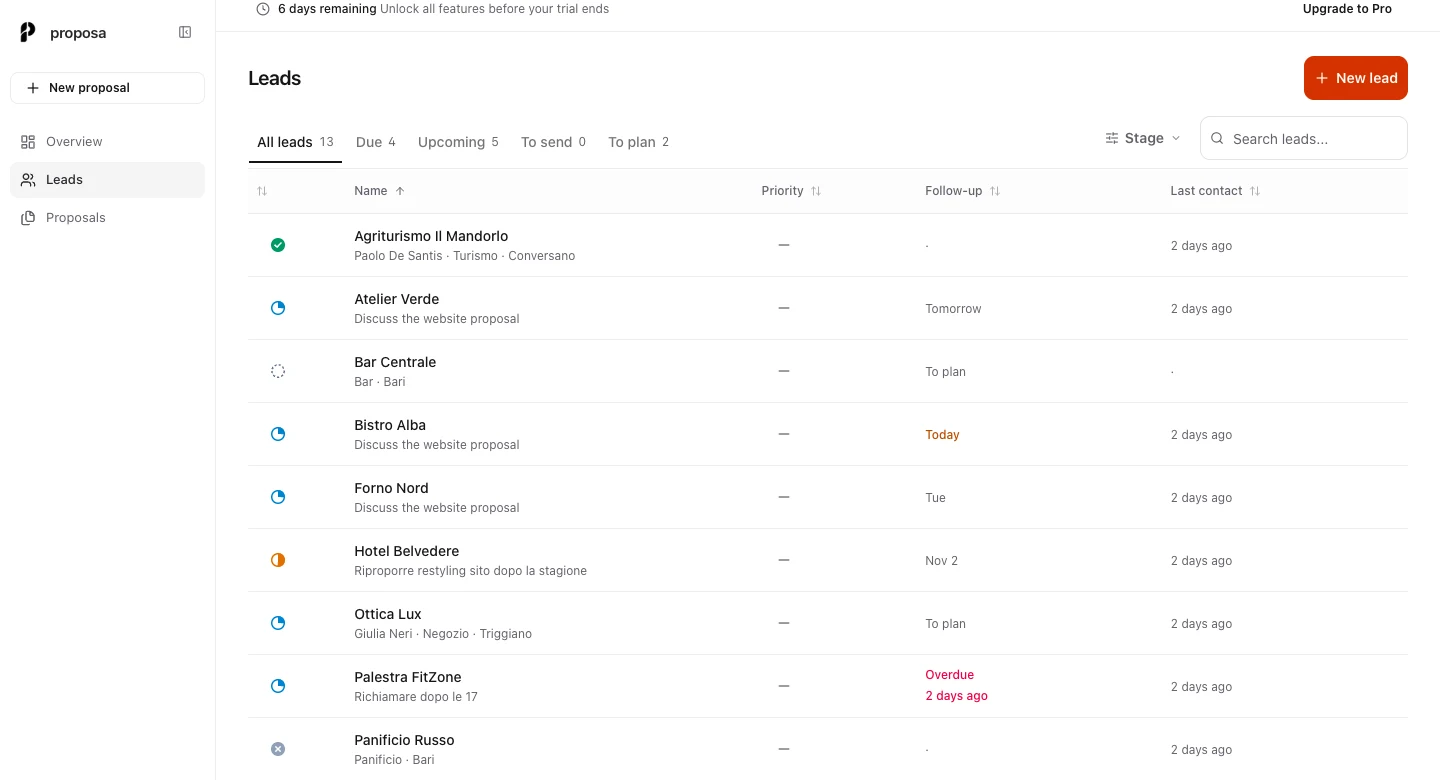The image size is (1440, 780).
Task: Click the dotted status icon for Bar Centrale
Action: pos(278,371)
